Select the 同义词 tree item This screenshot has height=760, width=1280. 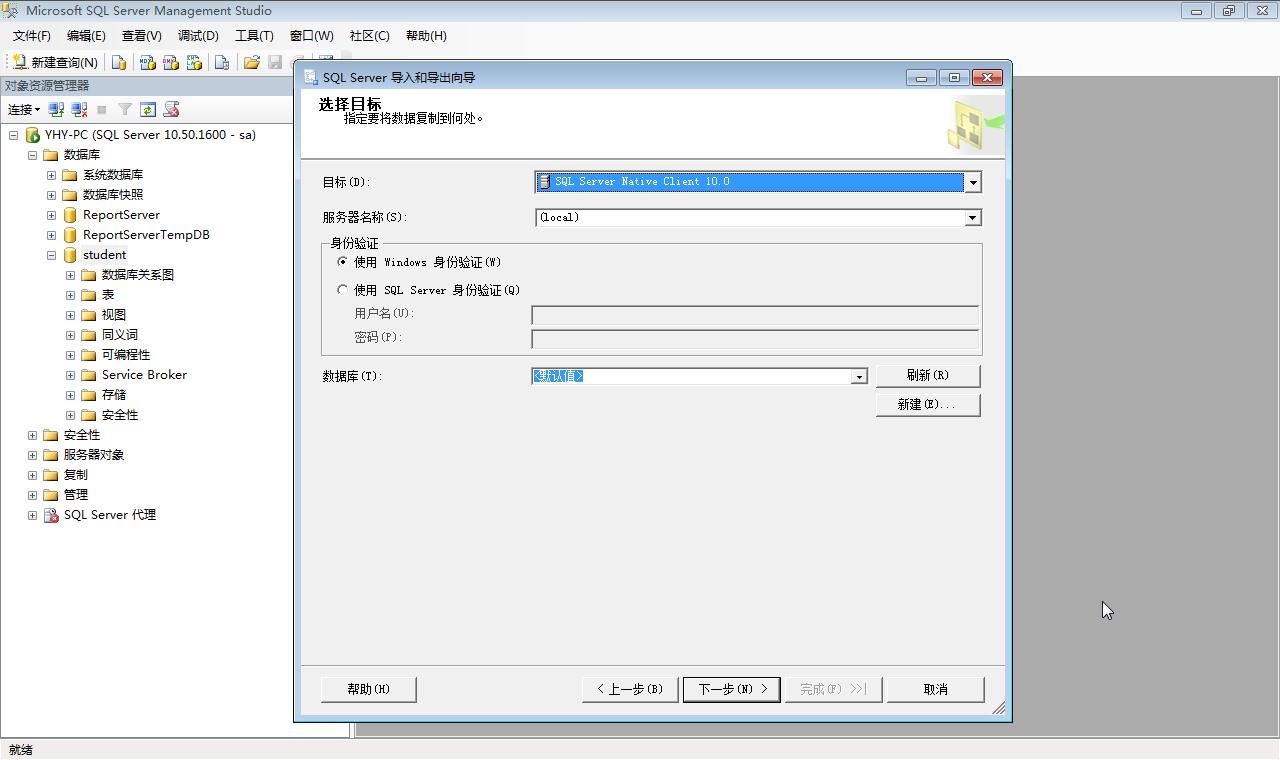(x=120, y=335)
